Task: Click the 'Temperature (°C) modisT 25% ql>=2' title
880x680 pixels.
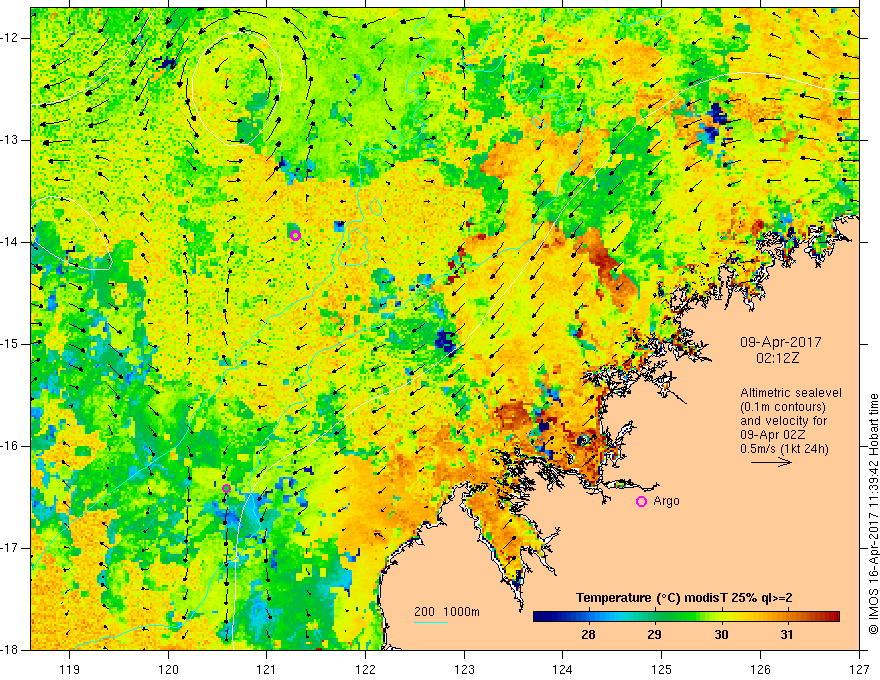Action: 684,598
